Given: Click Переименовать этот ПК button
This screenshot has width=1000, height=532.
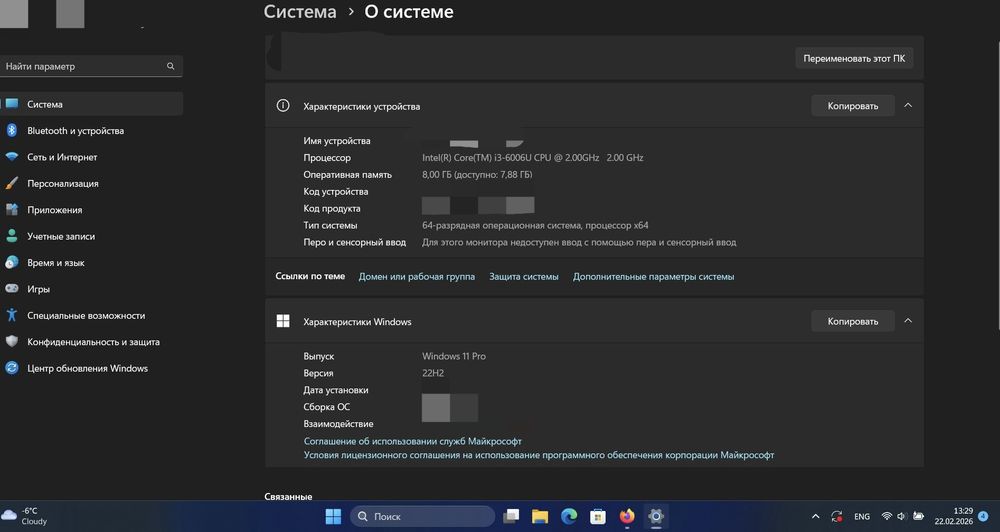Looking at the screenshot, I should click(854, 58).
